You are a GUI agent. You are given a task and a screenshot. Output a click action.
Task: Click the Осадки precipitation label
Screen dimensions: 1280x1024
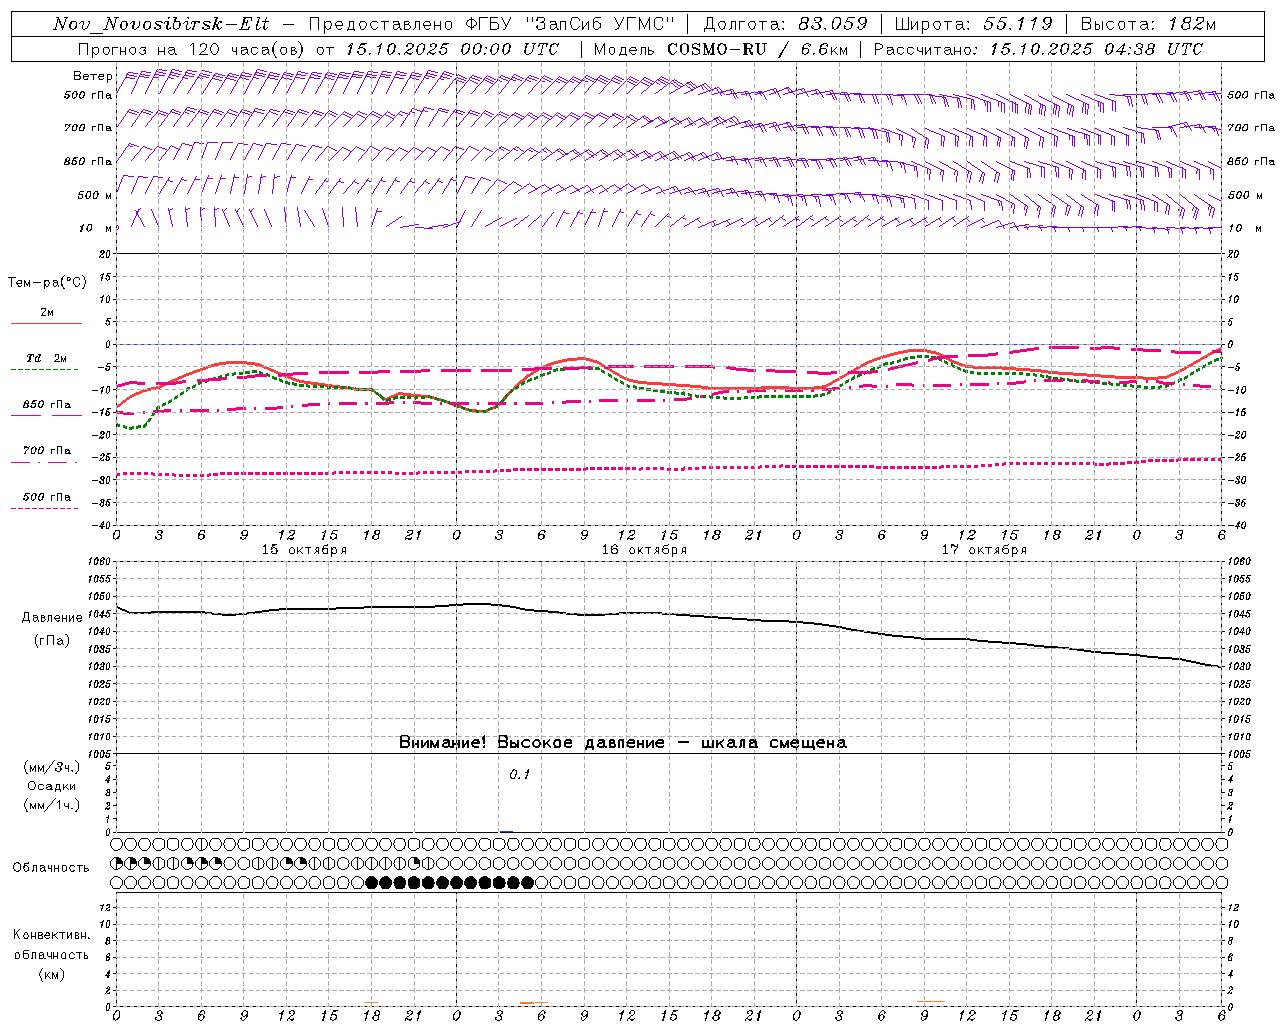click(x=52, y=786)
